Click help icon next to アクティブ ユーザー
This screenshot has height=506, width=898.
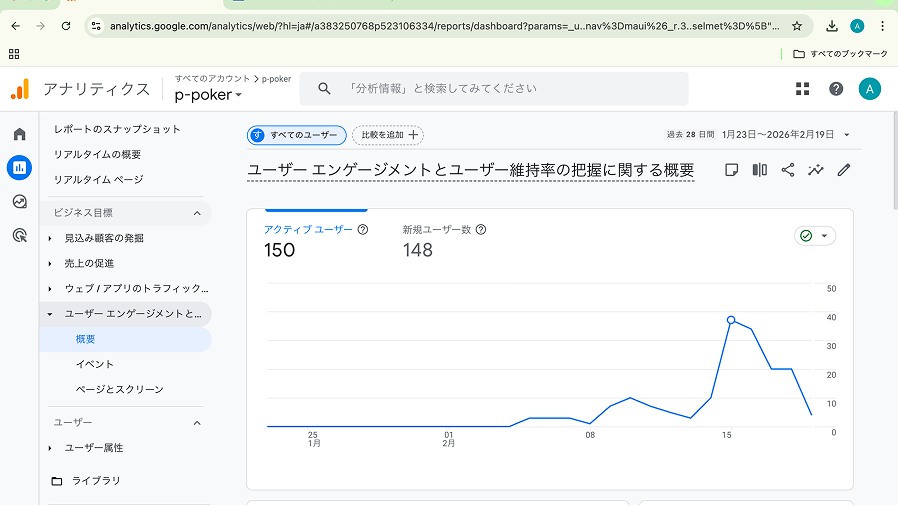[x=363, y=230]
